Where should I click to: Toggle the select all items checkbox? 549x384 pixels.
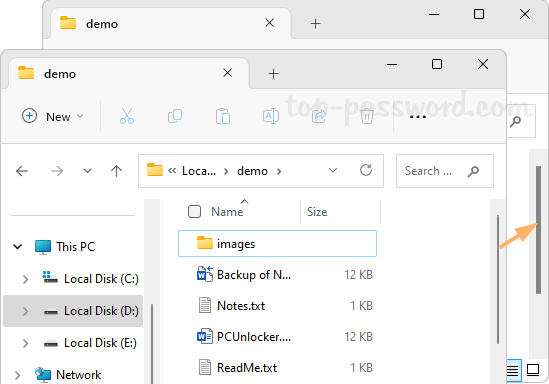click(194, 211)
